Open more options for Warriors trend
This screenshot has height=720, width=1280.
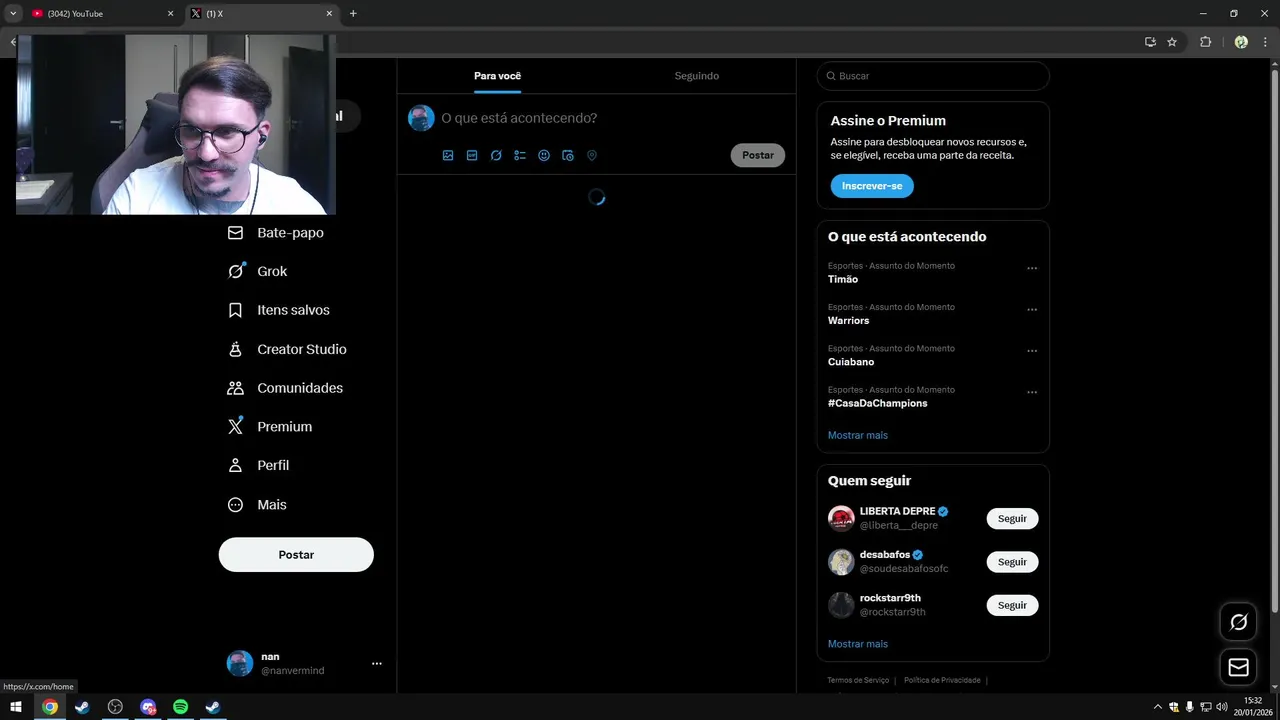tap(1032, 310)
